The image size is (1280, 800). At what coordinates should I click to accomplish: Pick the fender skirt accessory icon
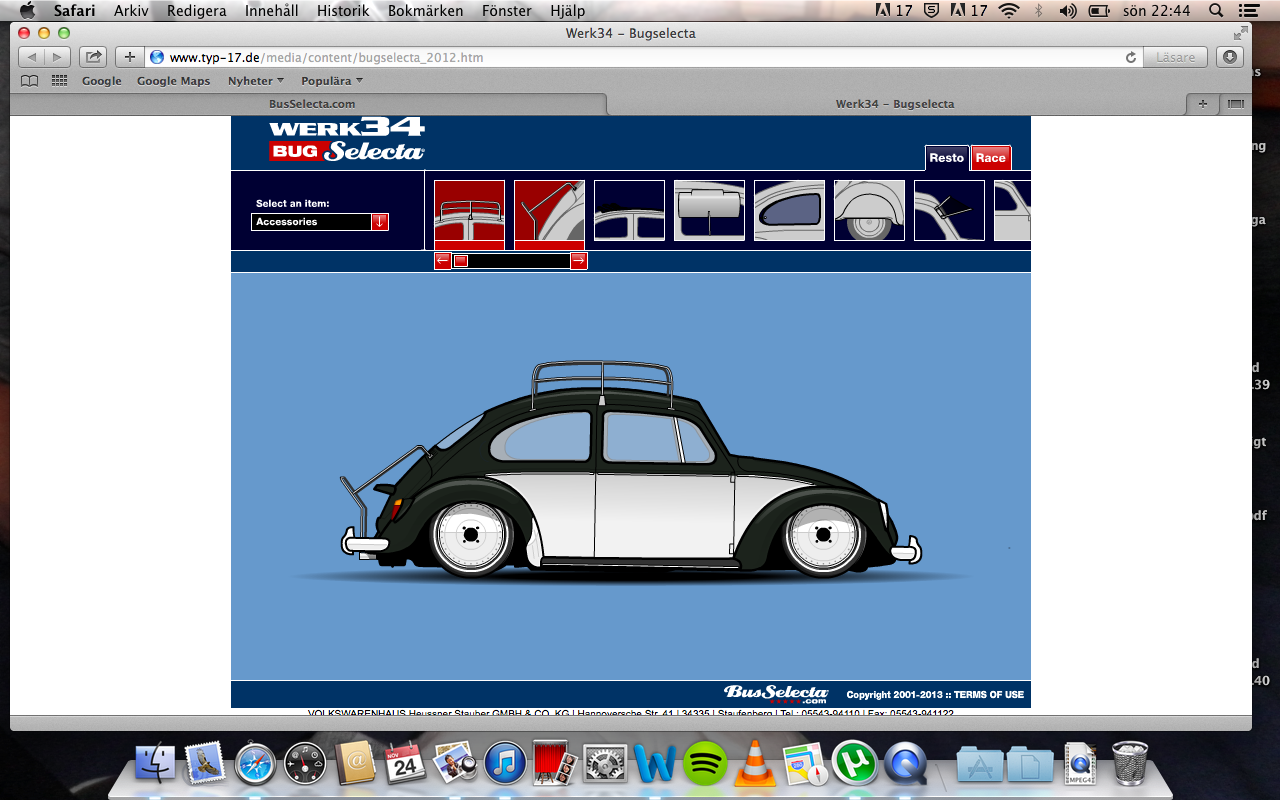pyautogui.click(x=869, y=210)
